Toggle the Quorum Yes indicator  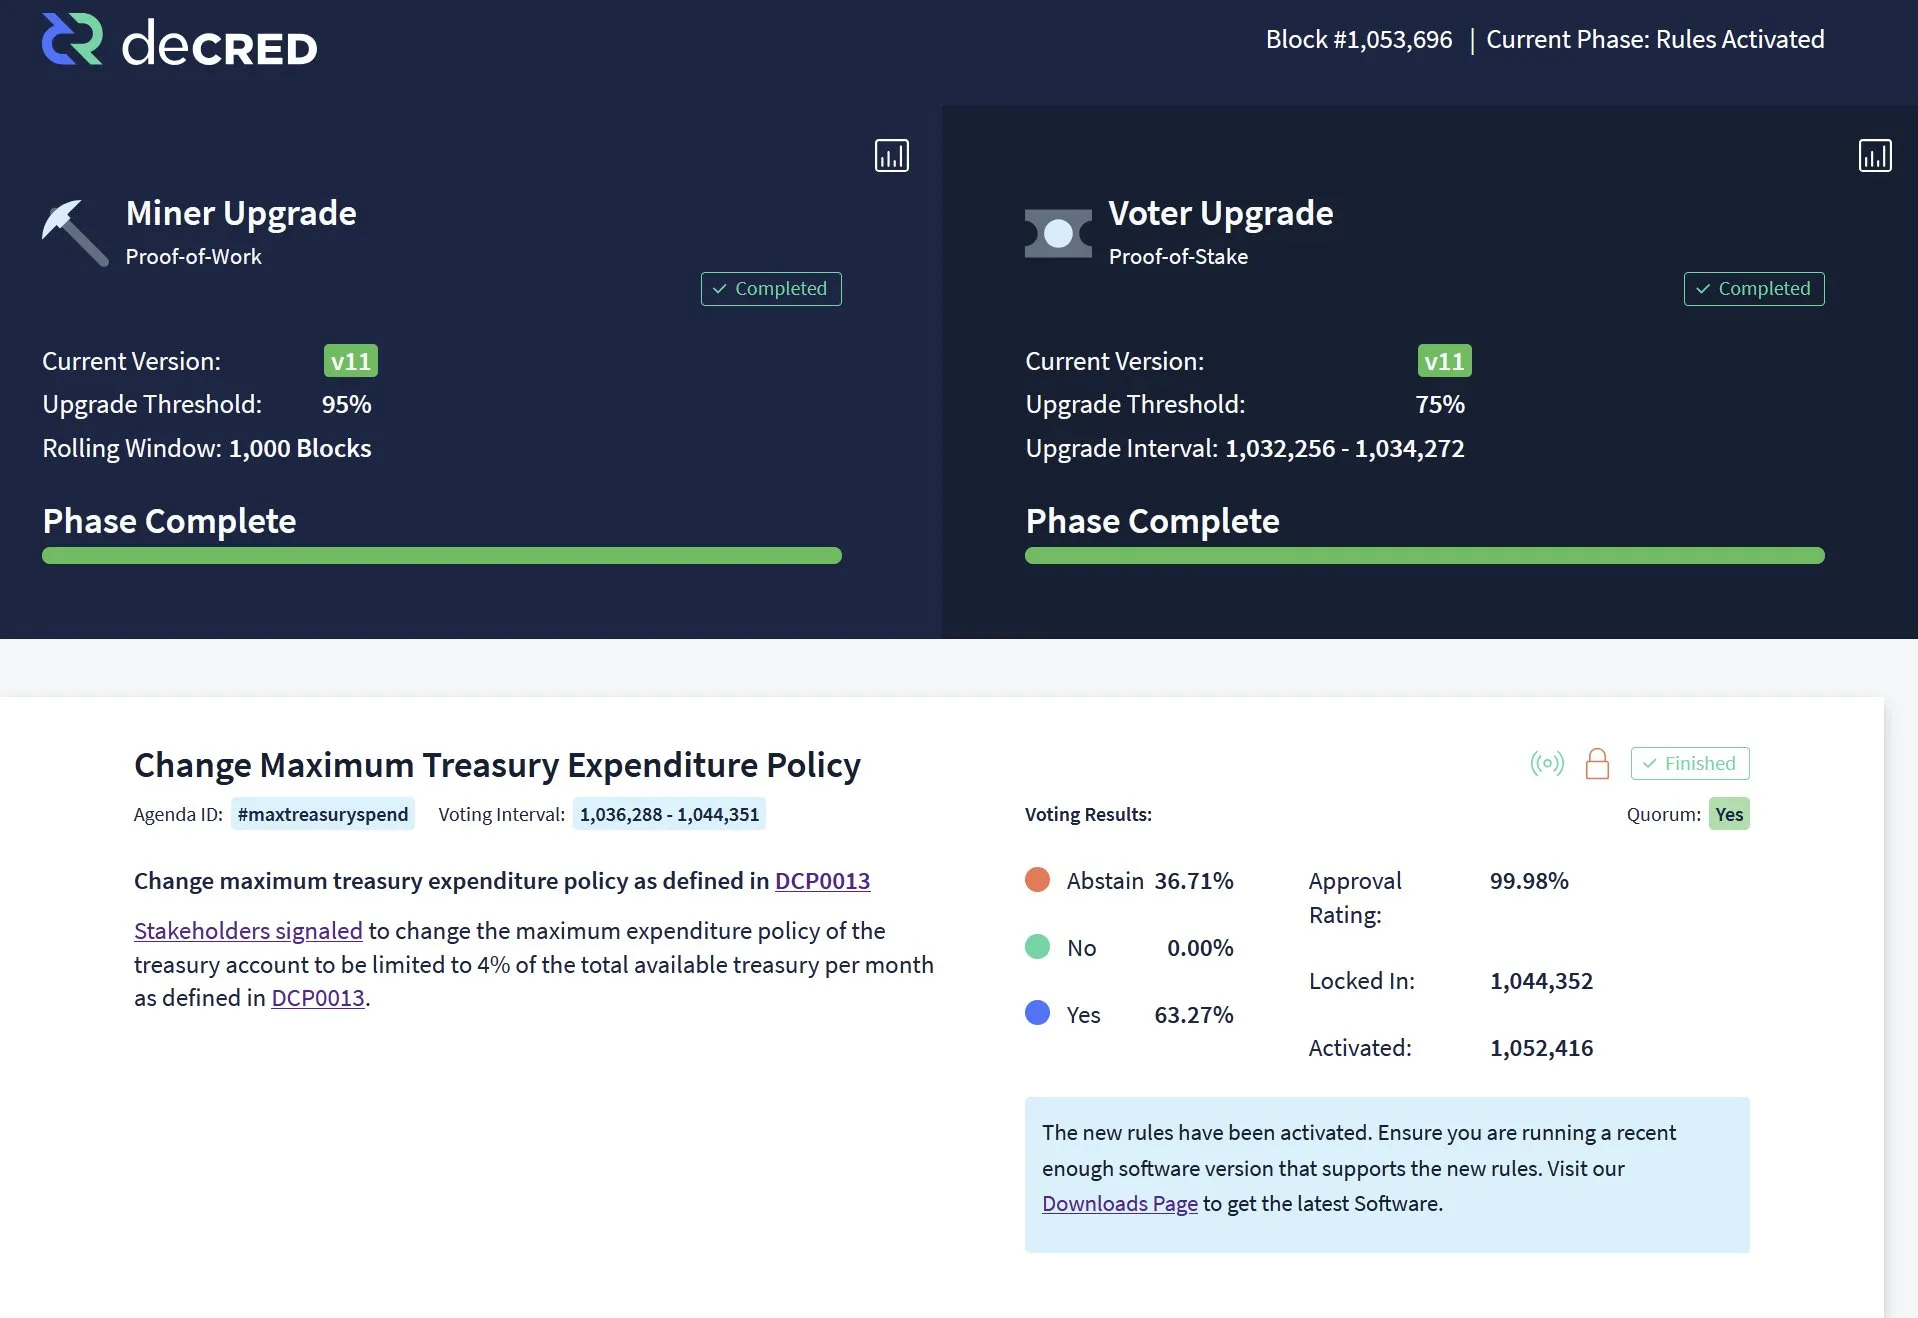tap(1729, 814)
